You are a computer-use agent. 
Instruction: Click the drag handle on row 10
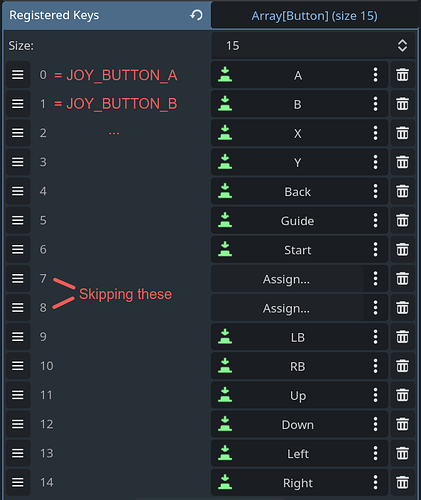(18, 366)
